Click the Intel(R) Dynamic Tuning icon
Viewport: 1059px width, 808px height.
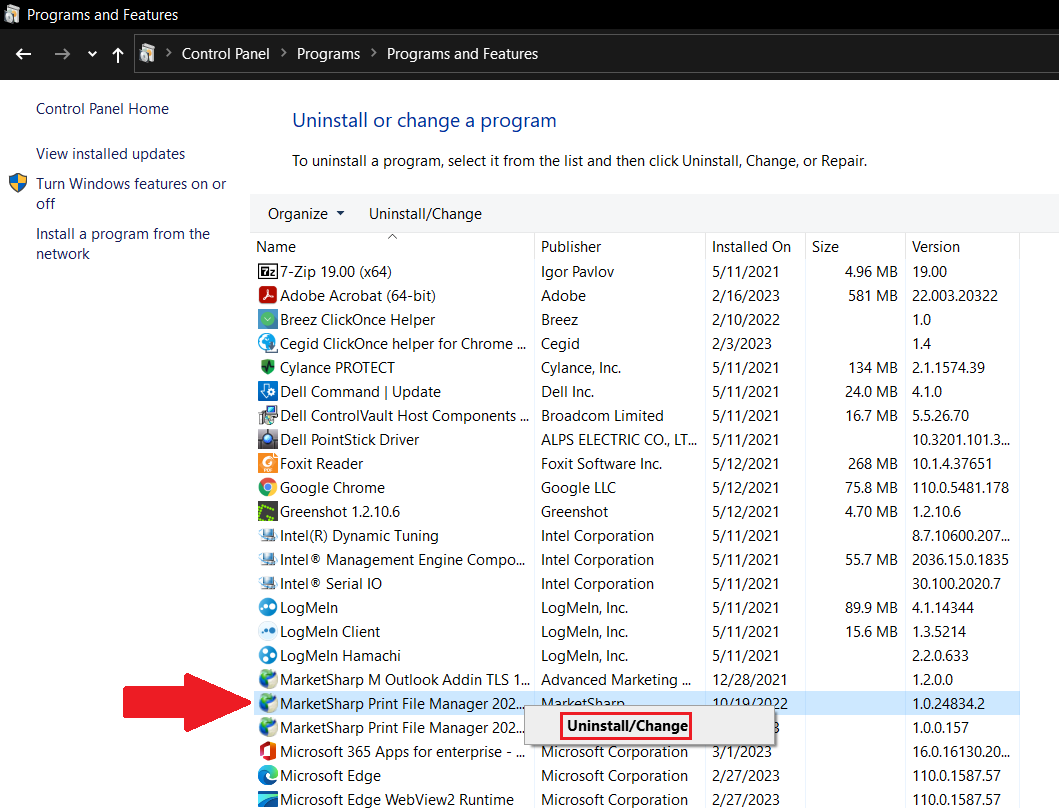[268, 535]
